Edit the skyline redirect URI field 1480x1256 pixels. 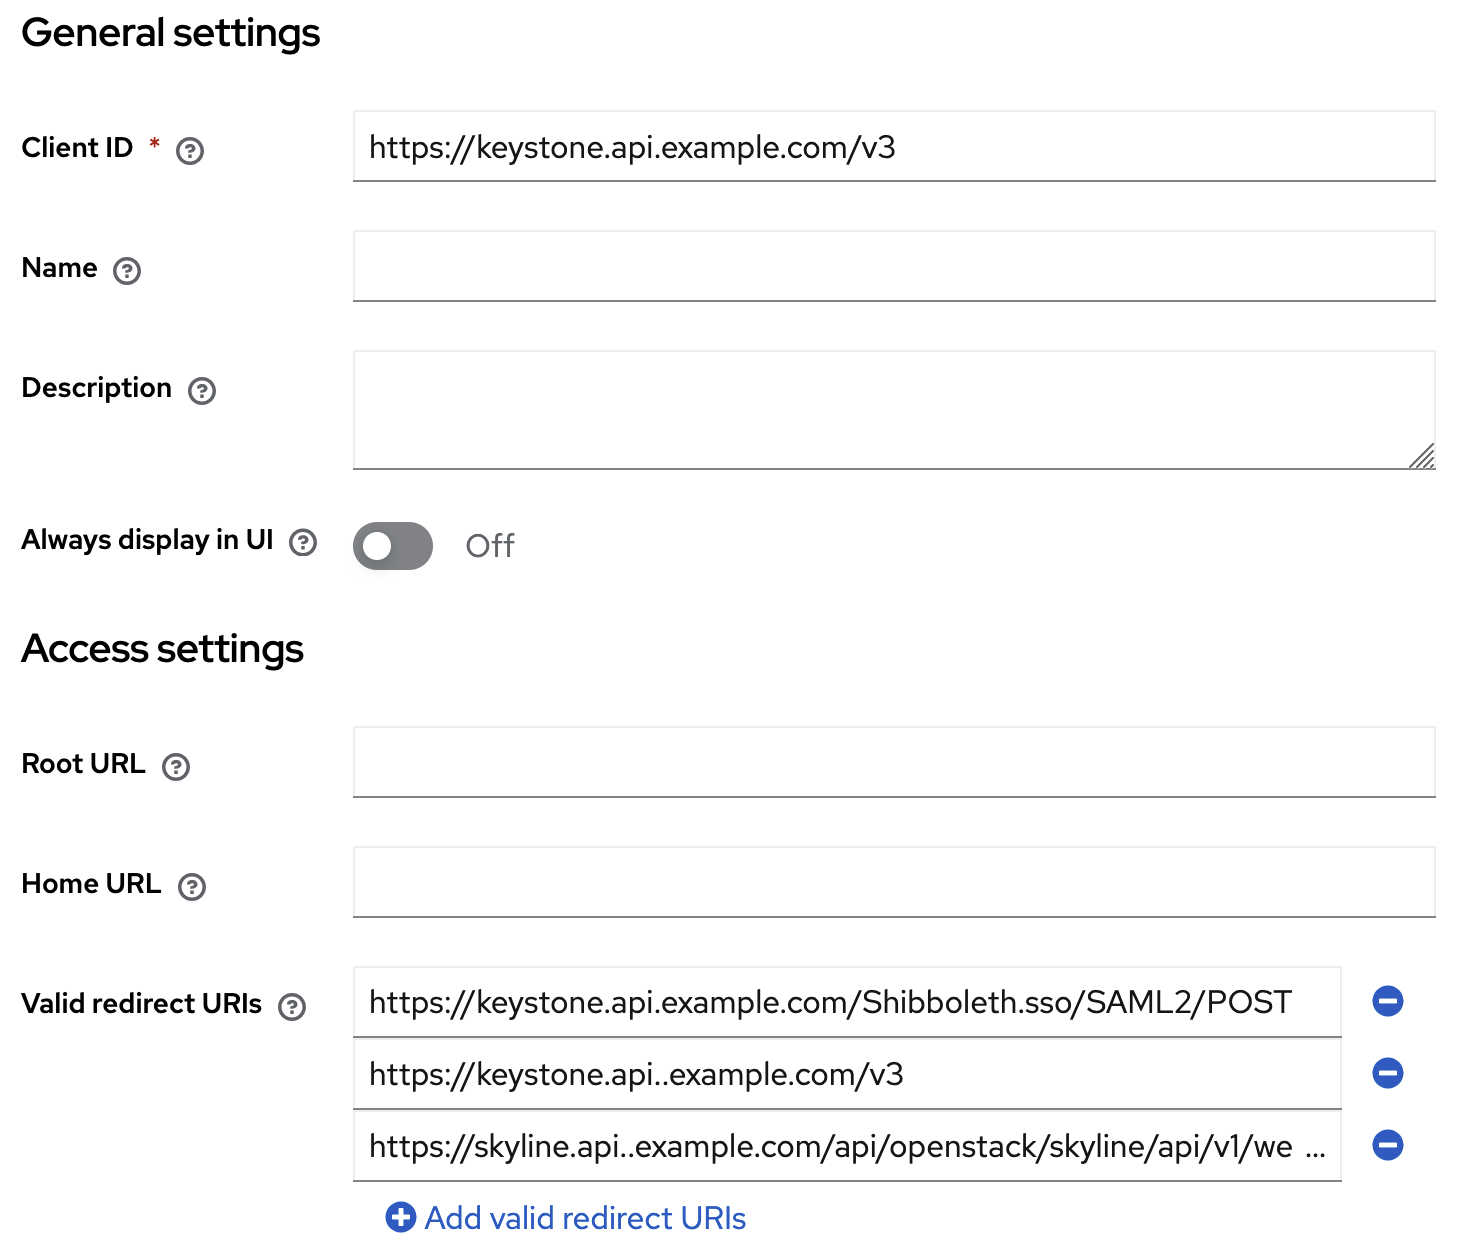pyautogui.click(x=830, y=1146)
